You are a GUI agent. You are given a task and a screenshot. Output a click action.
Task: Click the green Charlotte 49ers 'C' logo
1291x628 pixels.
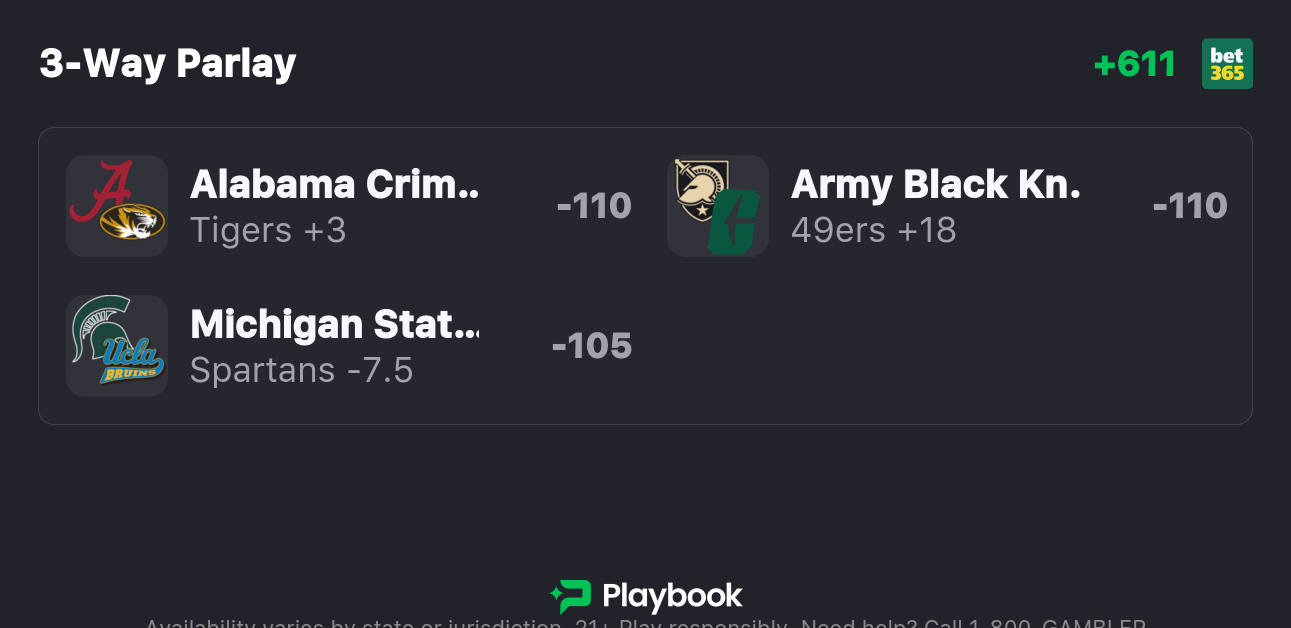[735, 221]
